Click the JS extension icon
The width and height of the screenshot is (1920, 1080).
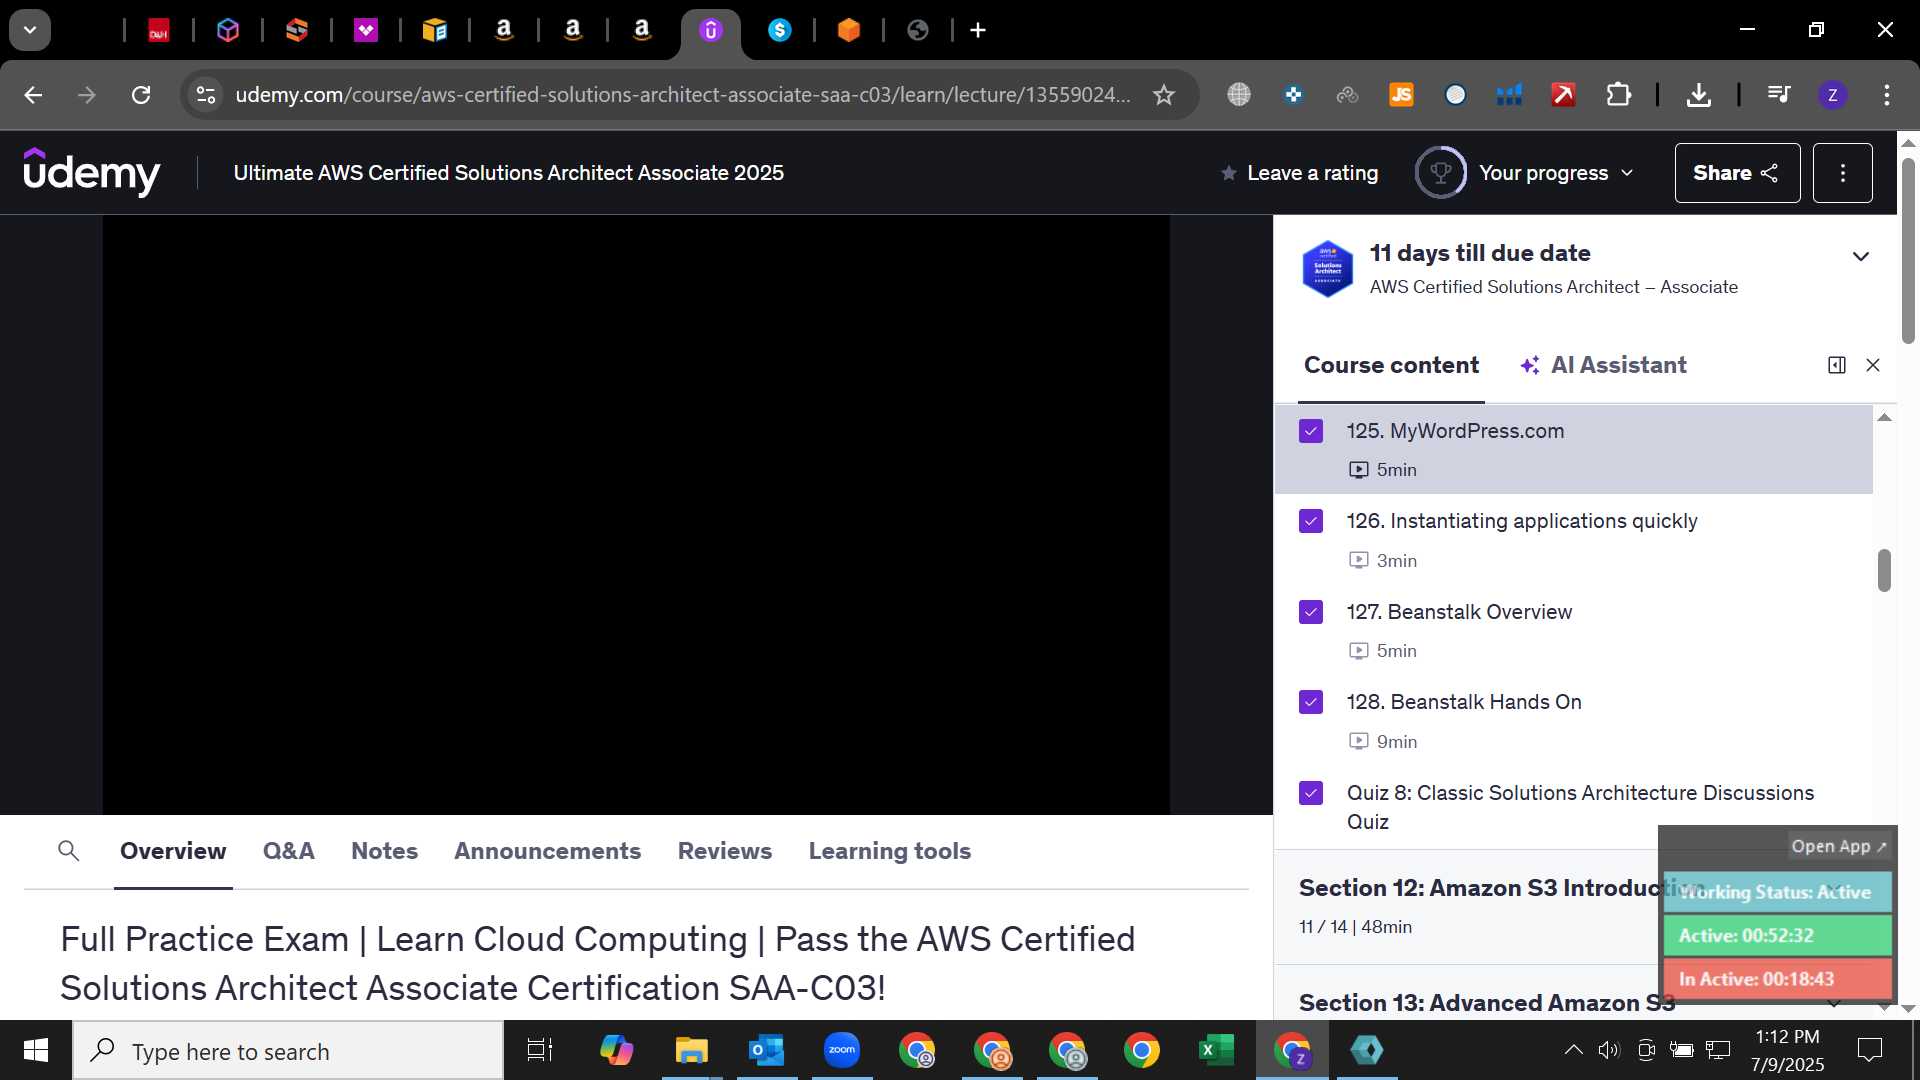(1401, 95)
